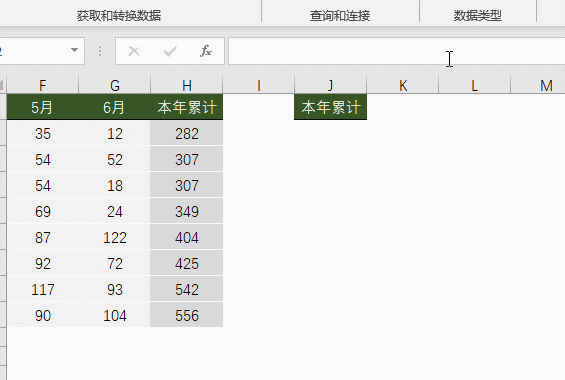Select column M header
Image resolution: width=565 pixels, height=380 pixels.
[538, 86]
